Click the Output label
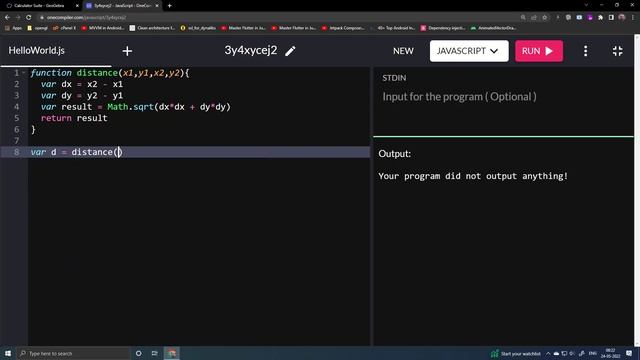Image resolution: width=640 pixels, height=360 pixels. point(394,153)
